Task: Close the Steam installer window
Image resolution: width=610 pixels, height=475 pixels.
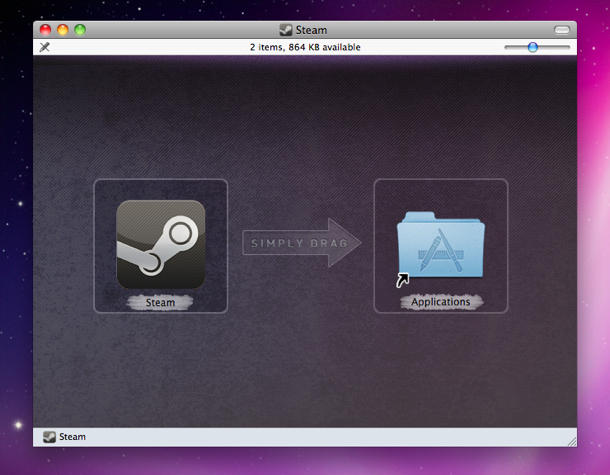Action: point(45,30)
